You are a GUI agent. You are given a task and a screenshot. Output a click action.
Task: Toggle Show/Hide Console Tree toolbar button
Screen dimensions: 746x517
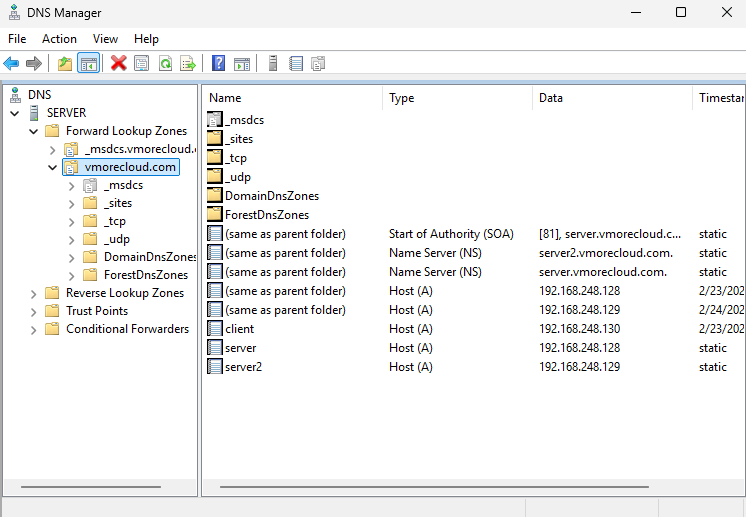[88, 63]
